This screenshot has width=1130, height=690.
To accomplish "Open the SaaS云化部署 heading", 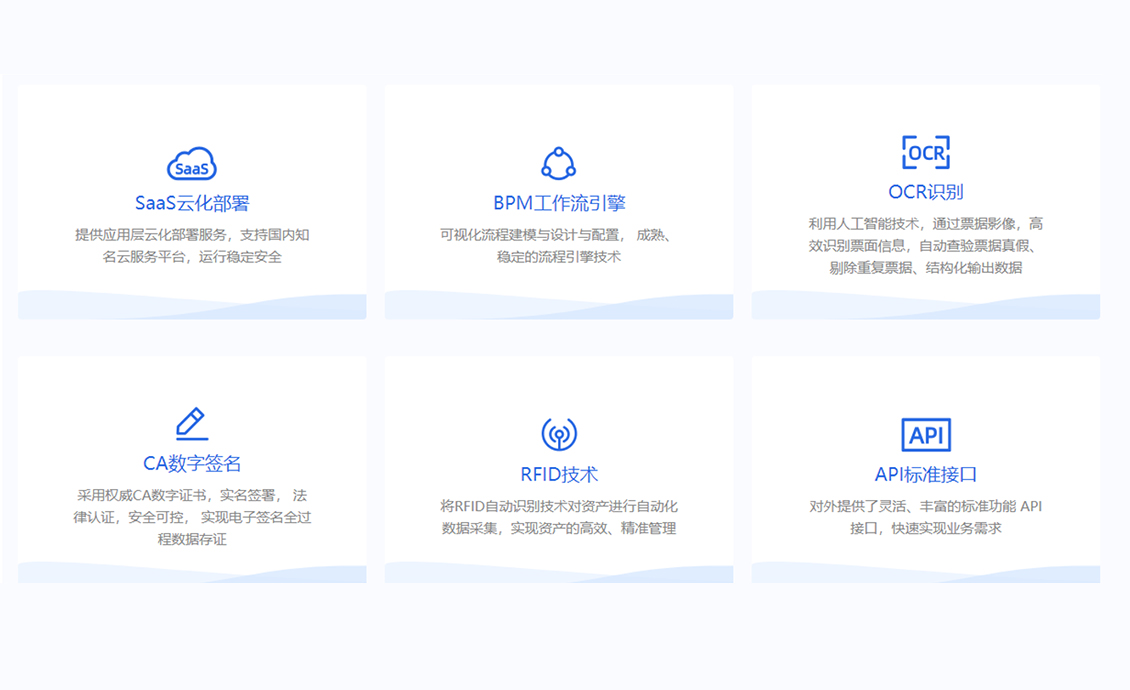I will (192, 203).
